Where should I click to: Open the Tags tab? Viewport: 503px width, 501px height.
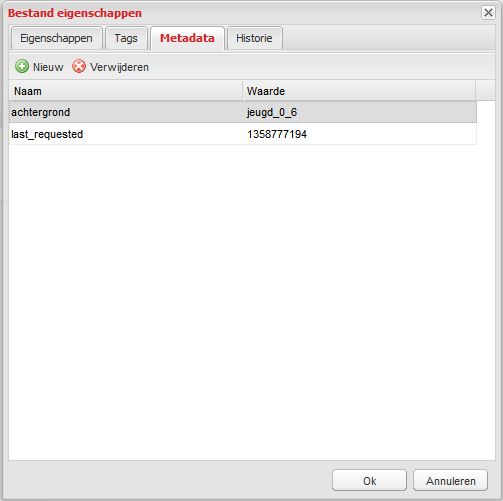126,38
